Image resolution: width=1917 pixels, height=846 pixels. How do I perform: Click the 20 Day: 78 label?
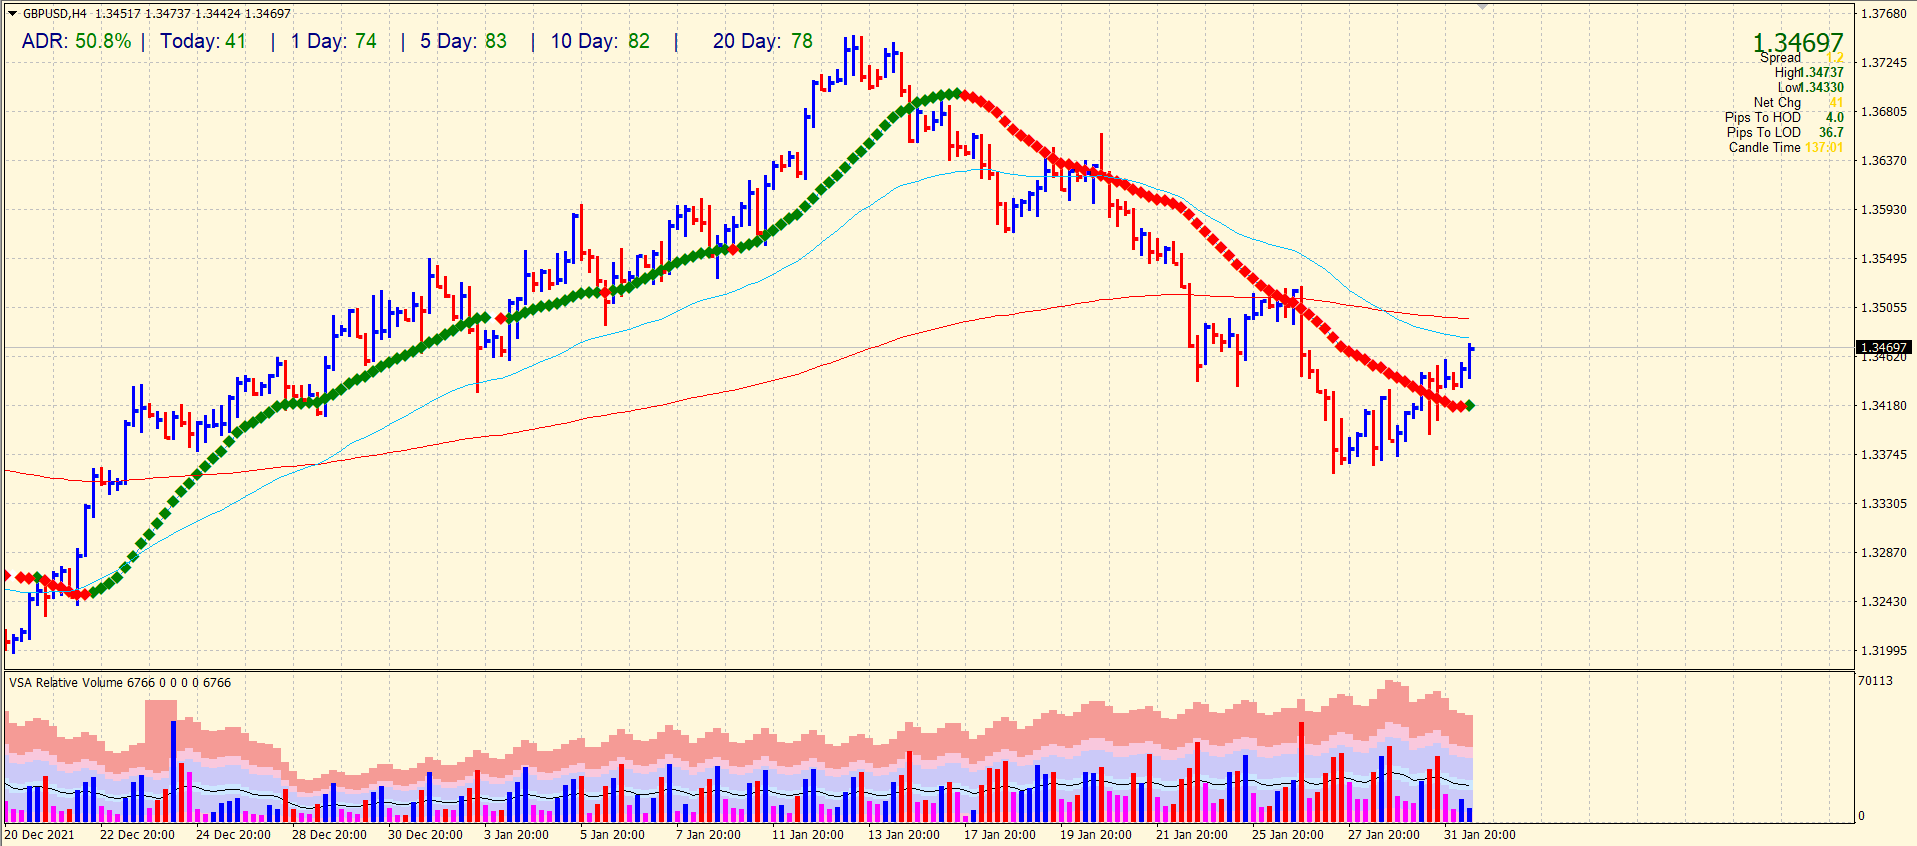763,41
